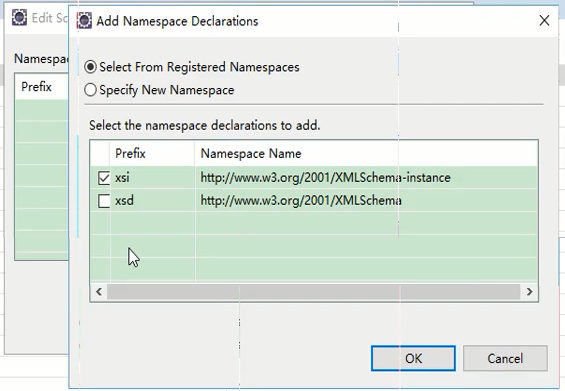Check the xsd namespace checkbox
The width and height of the screenshot is (565, 391).
point(104,201)
